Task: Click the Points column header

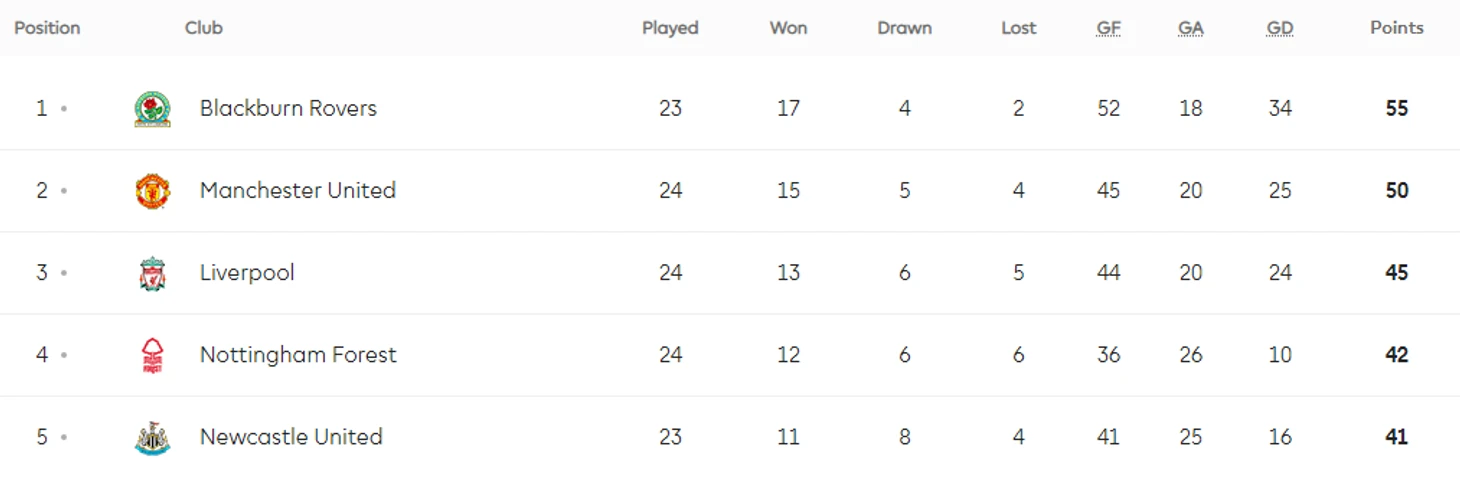Action: [x=1397, y=28]
